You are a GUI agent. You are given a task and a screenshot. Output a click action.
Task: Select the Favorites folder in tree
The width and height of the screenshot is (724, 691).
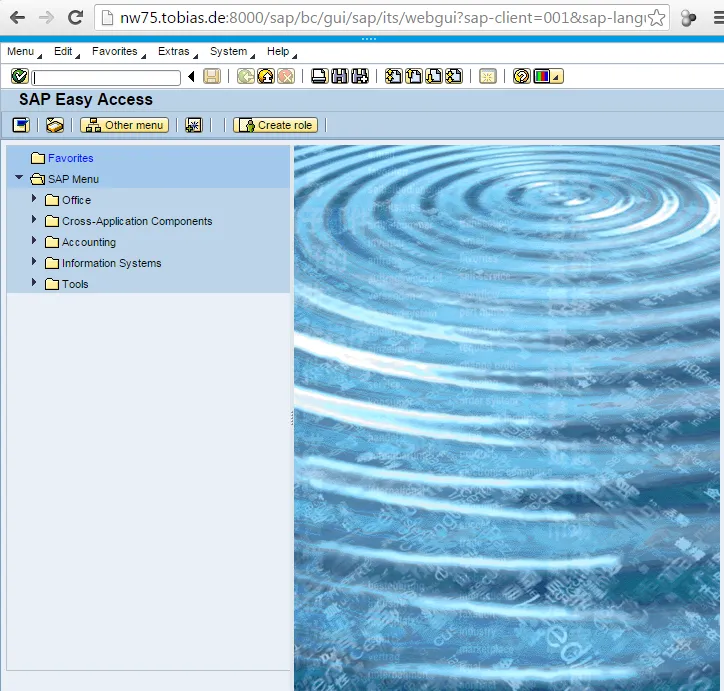click(70, 158)
